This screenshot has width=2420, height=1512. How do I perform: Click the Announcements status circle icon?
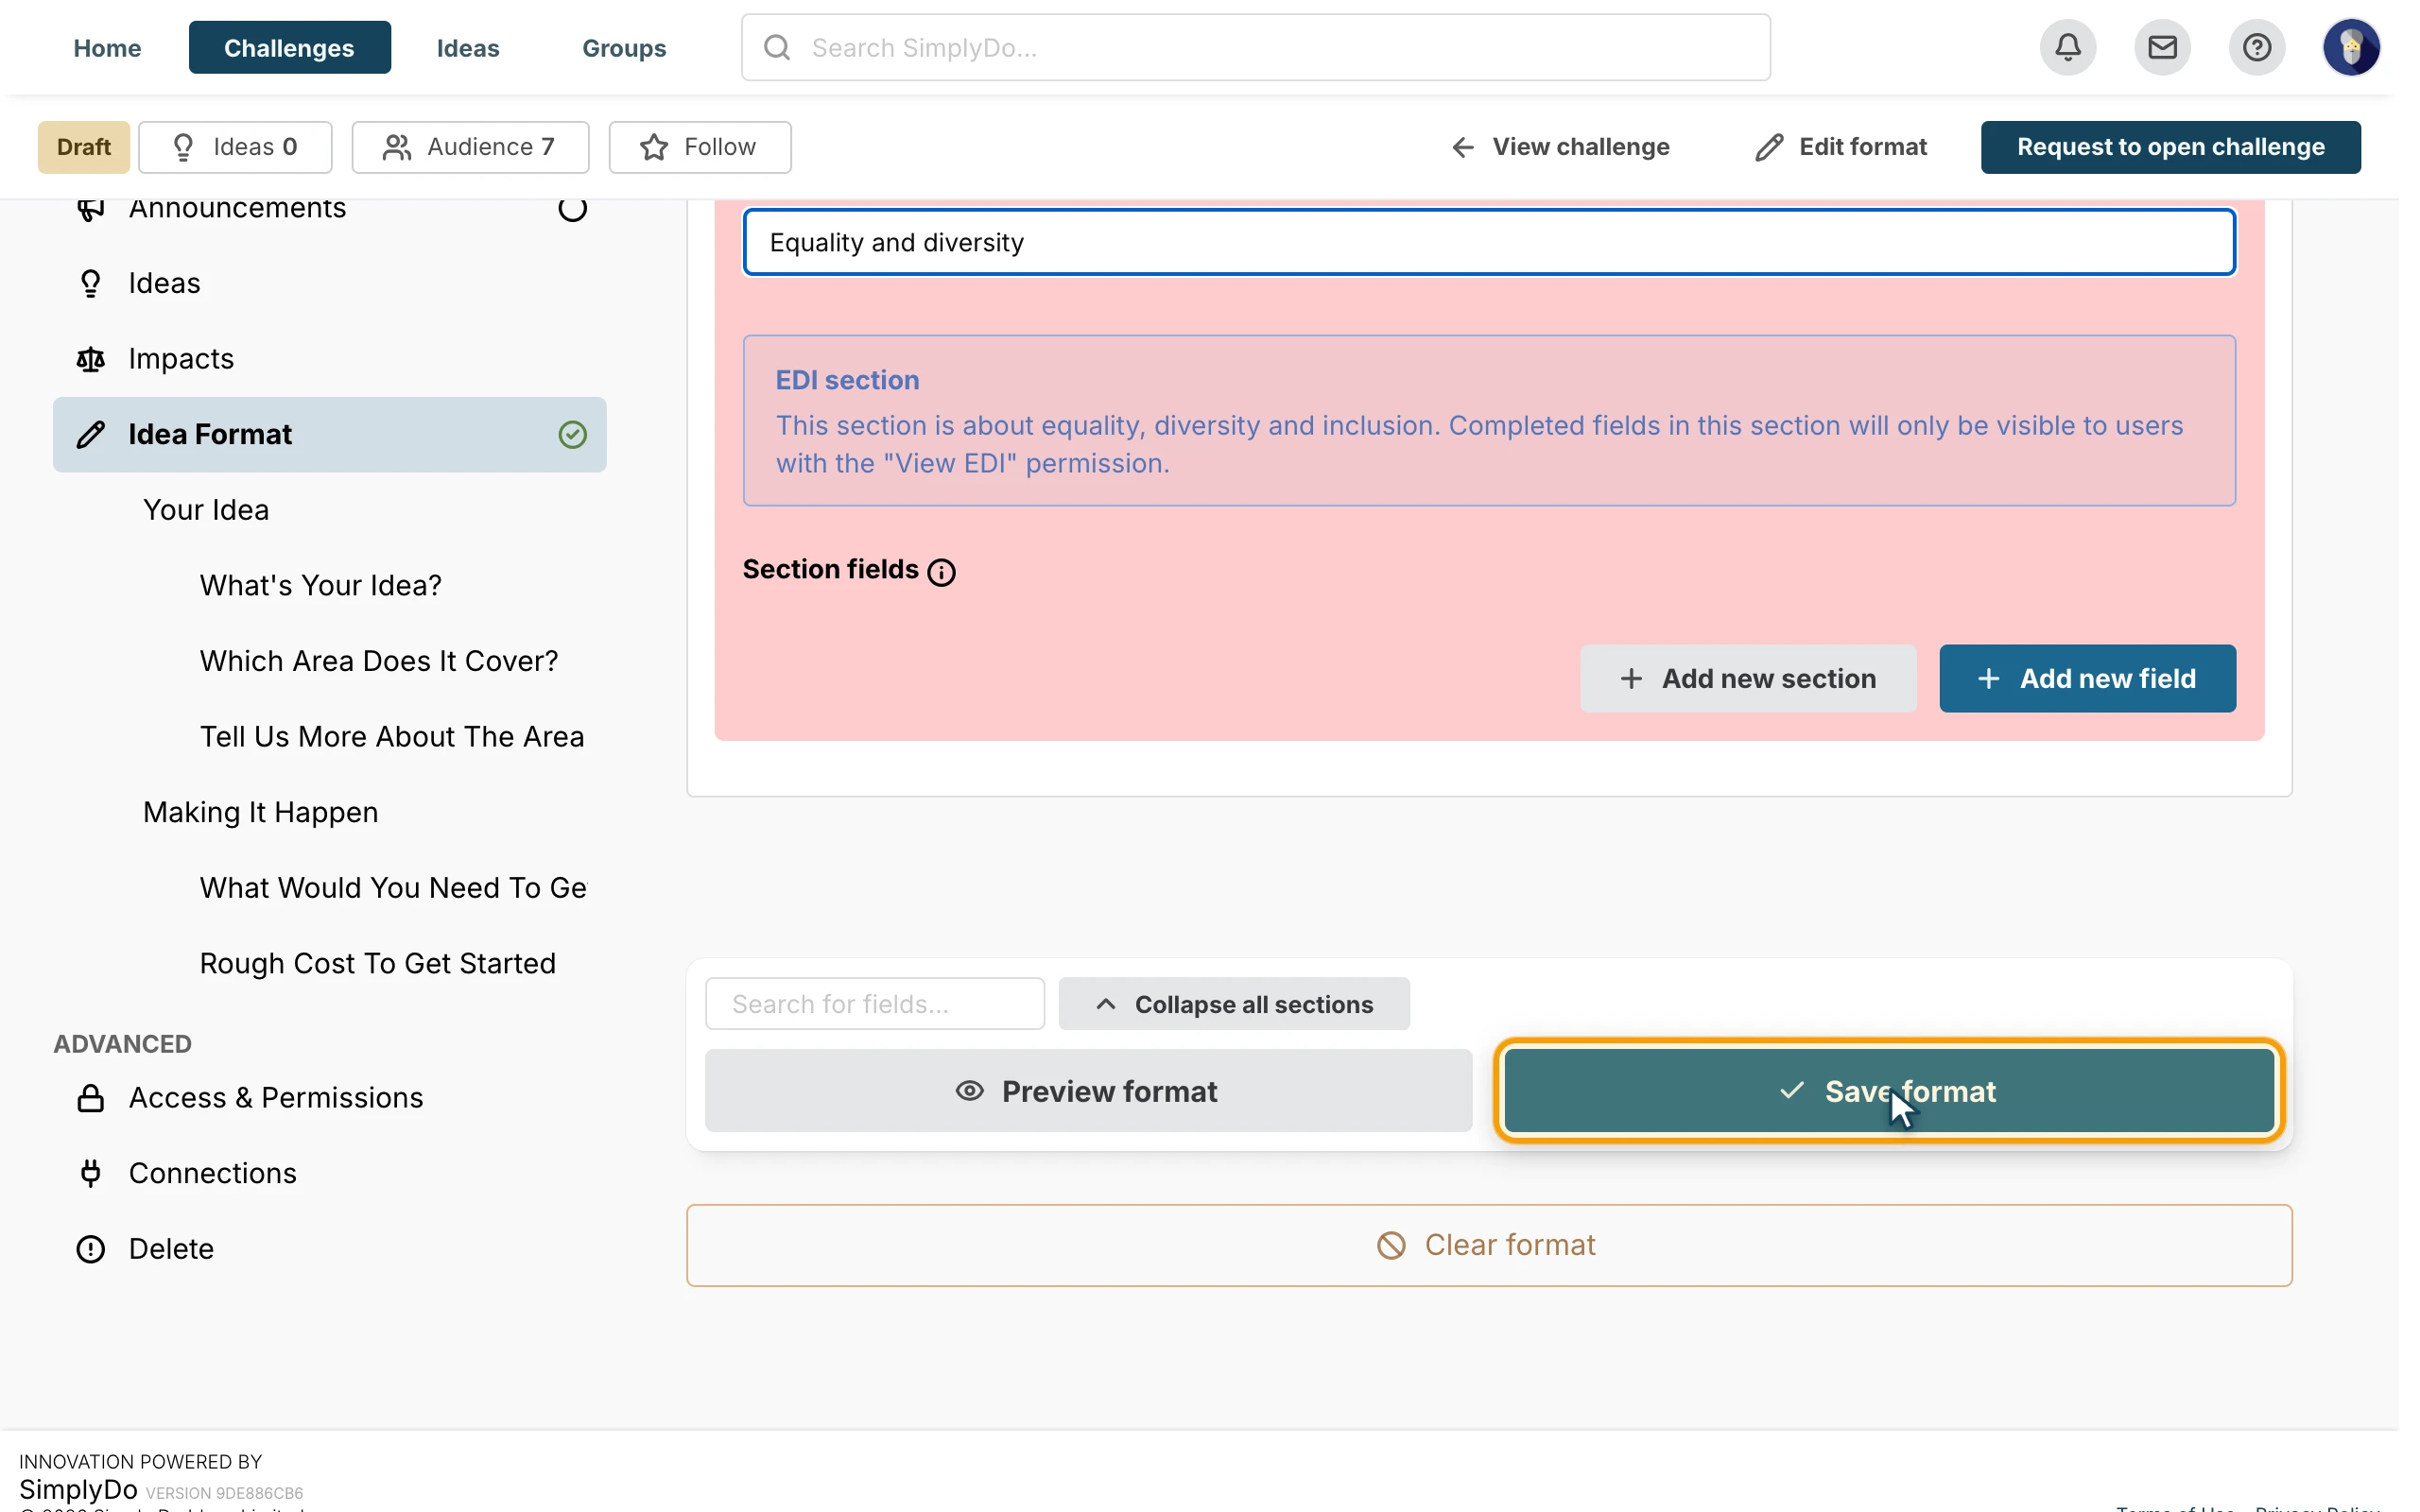(x=572, y=208)
